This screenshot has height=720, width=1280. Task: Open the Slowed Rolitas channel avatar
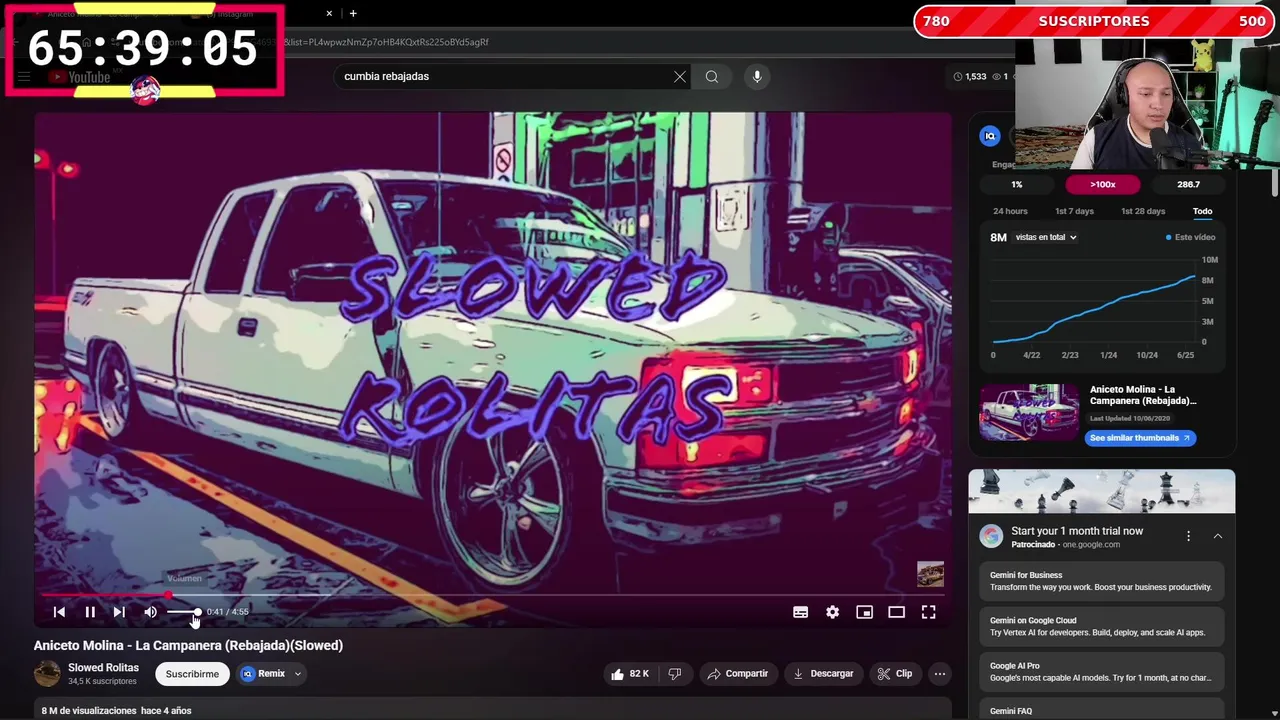pos(47,674)
